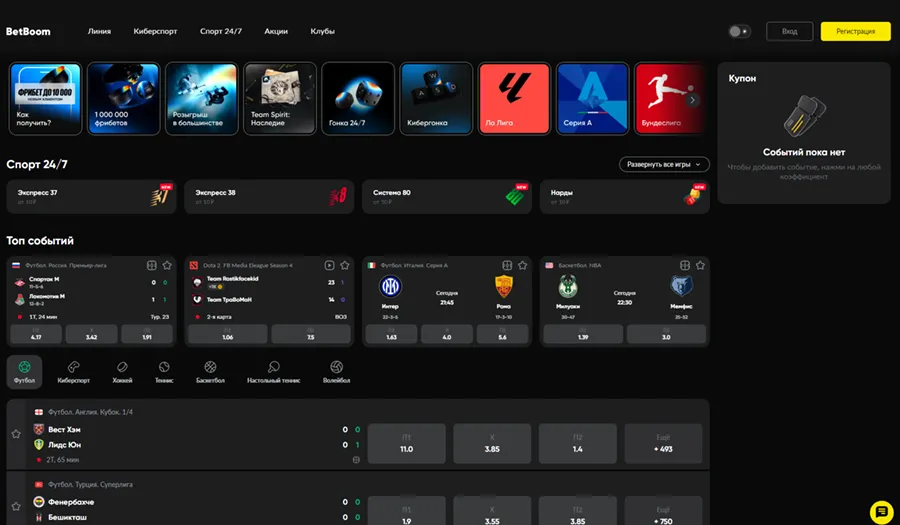This screenshot has width=900, height=525.
Task: Select odds 1.39 on Милуоки
Action: (583, 334)
